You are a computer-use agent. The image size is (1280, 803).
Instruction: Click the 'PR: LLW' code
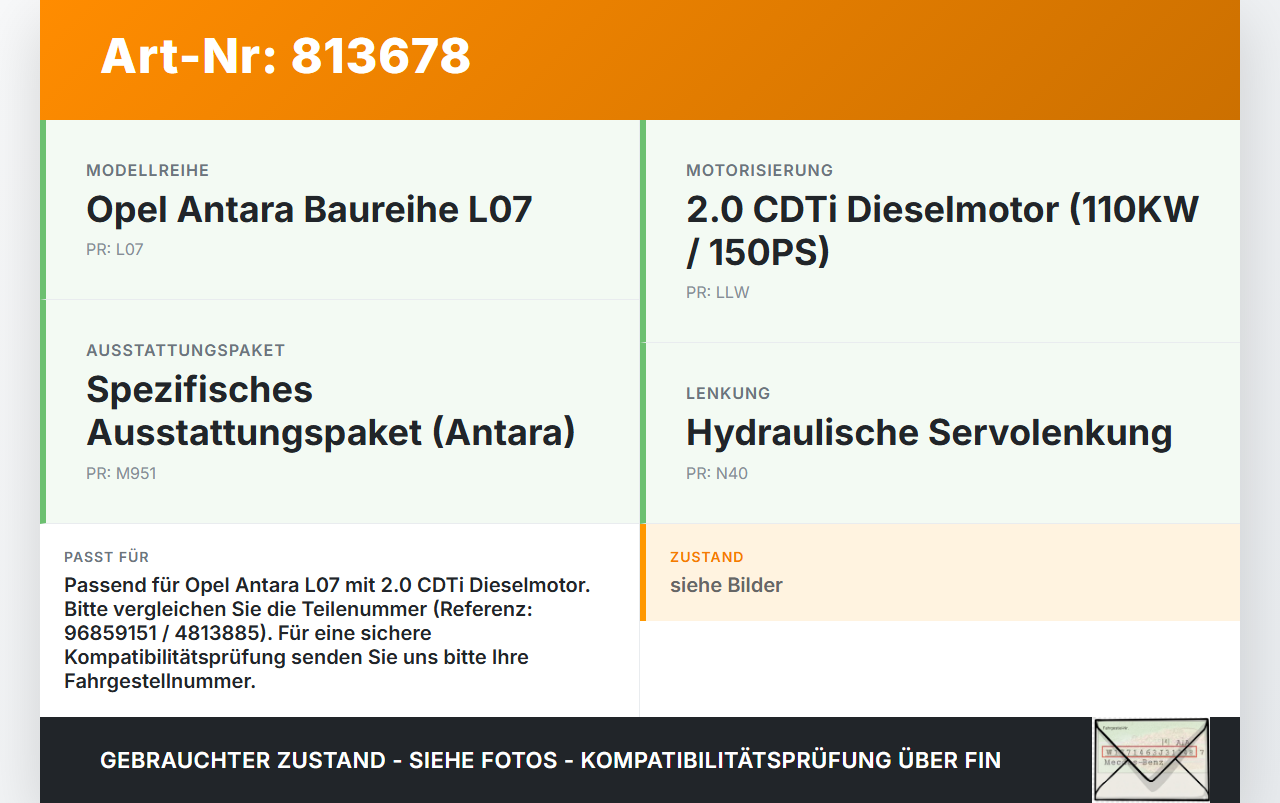tap(717, 293)
